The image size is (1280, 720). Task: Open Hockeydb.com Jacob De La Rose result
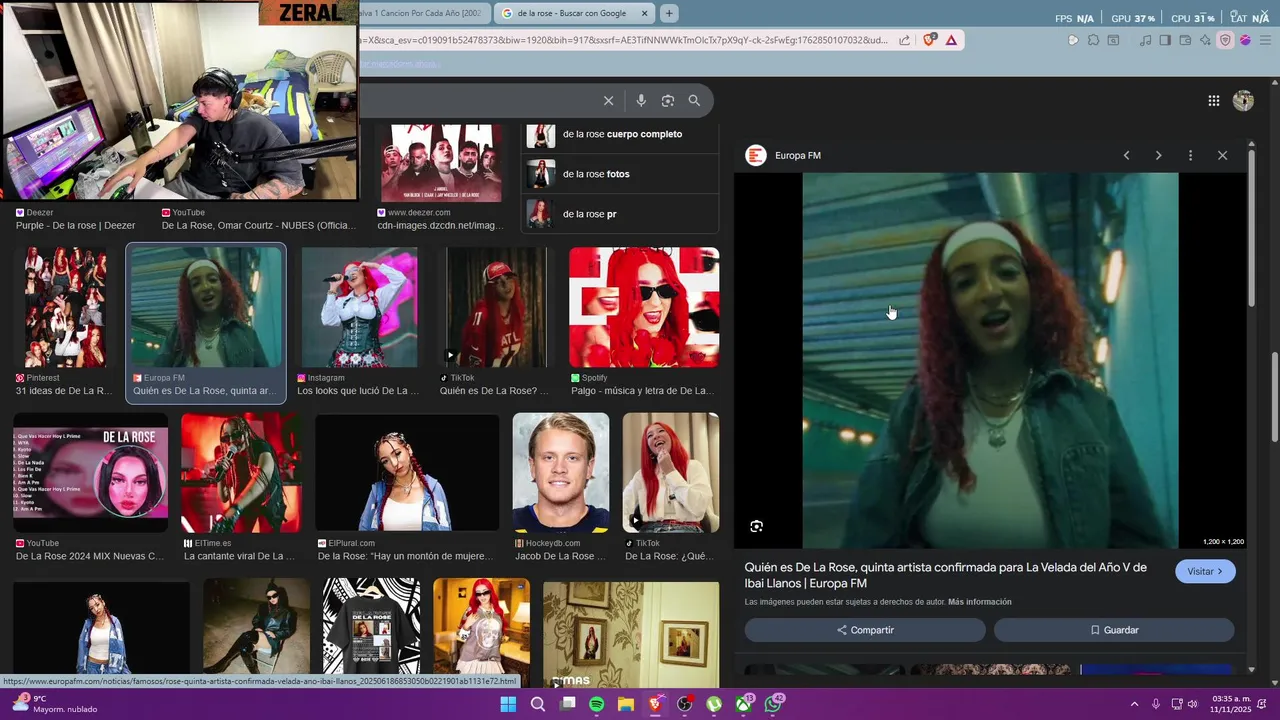(560, 487)
